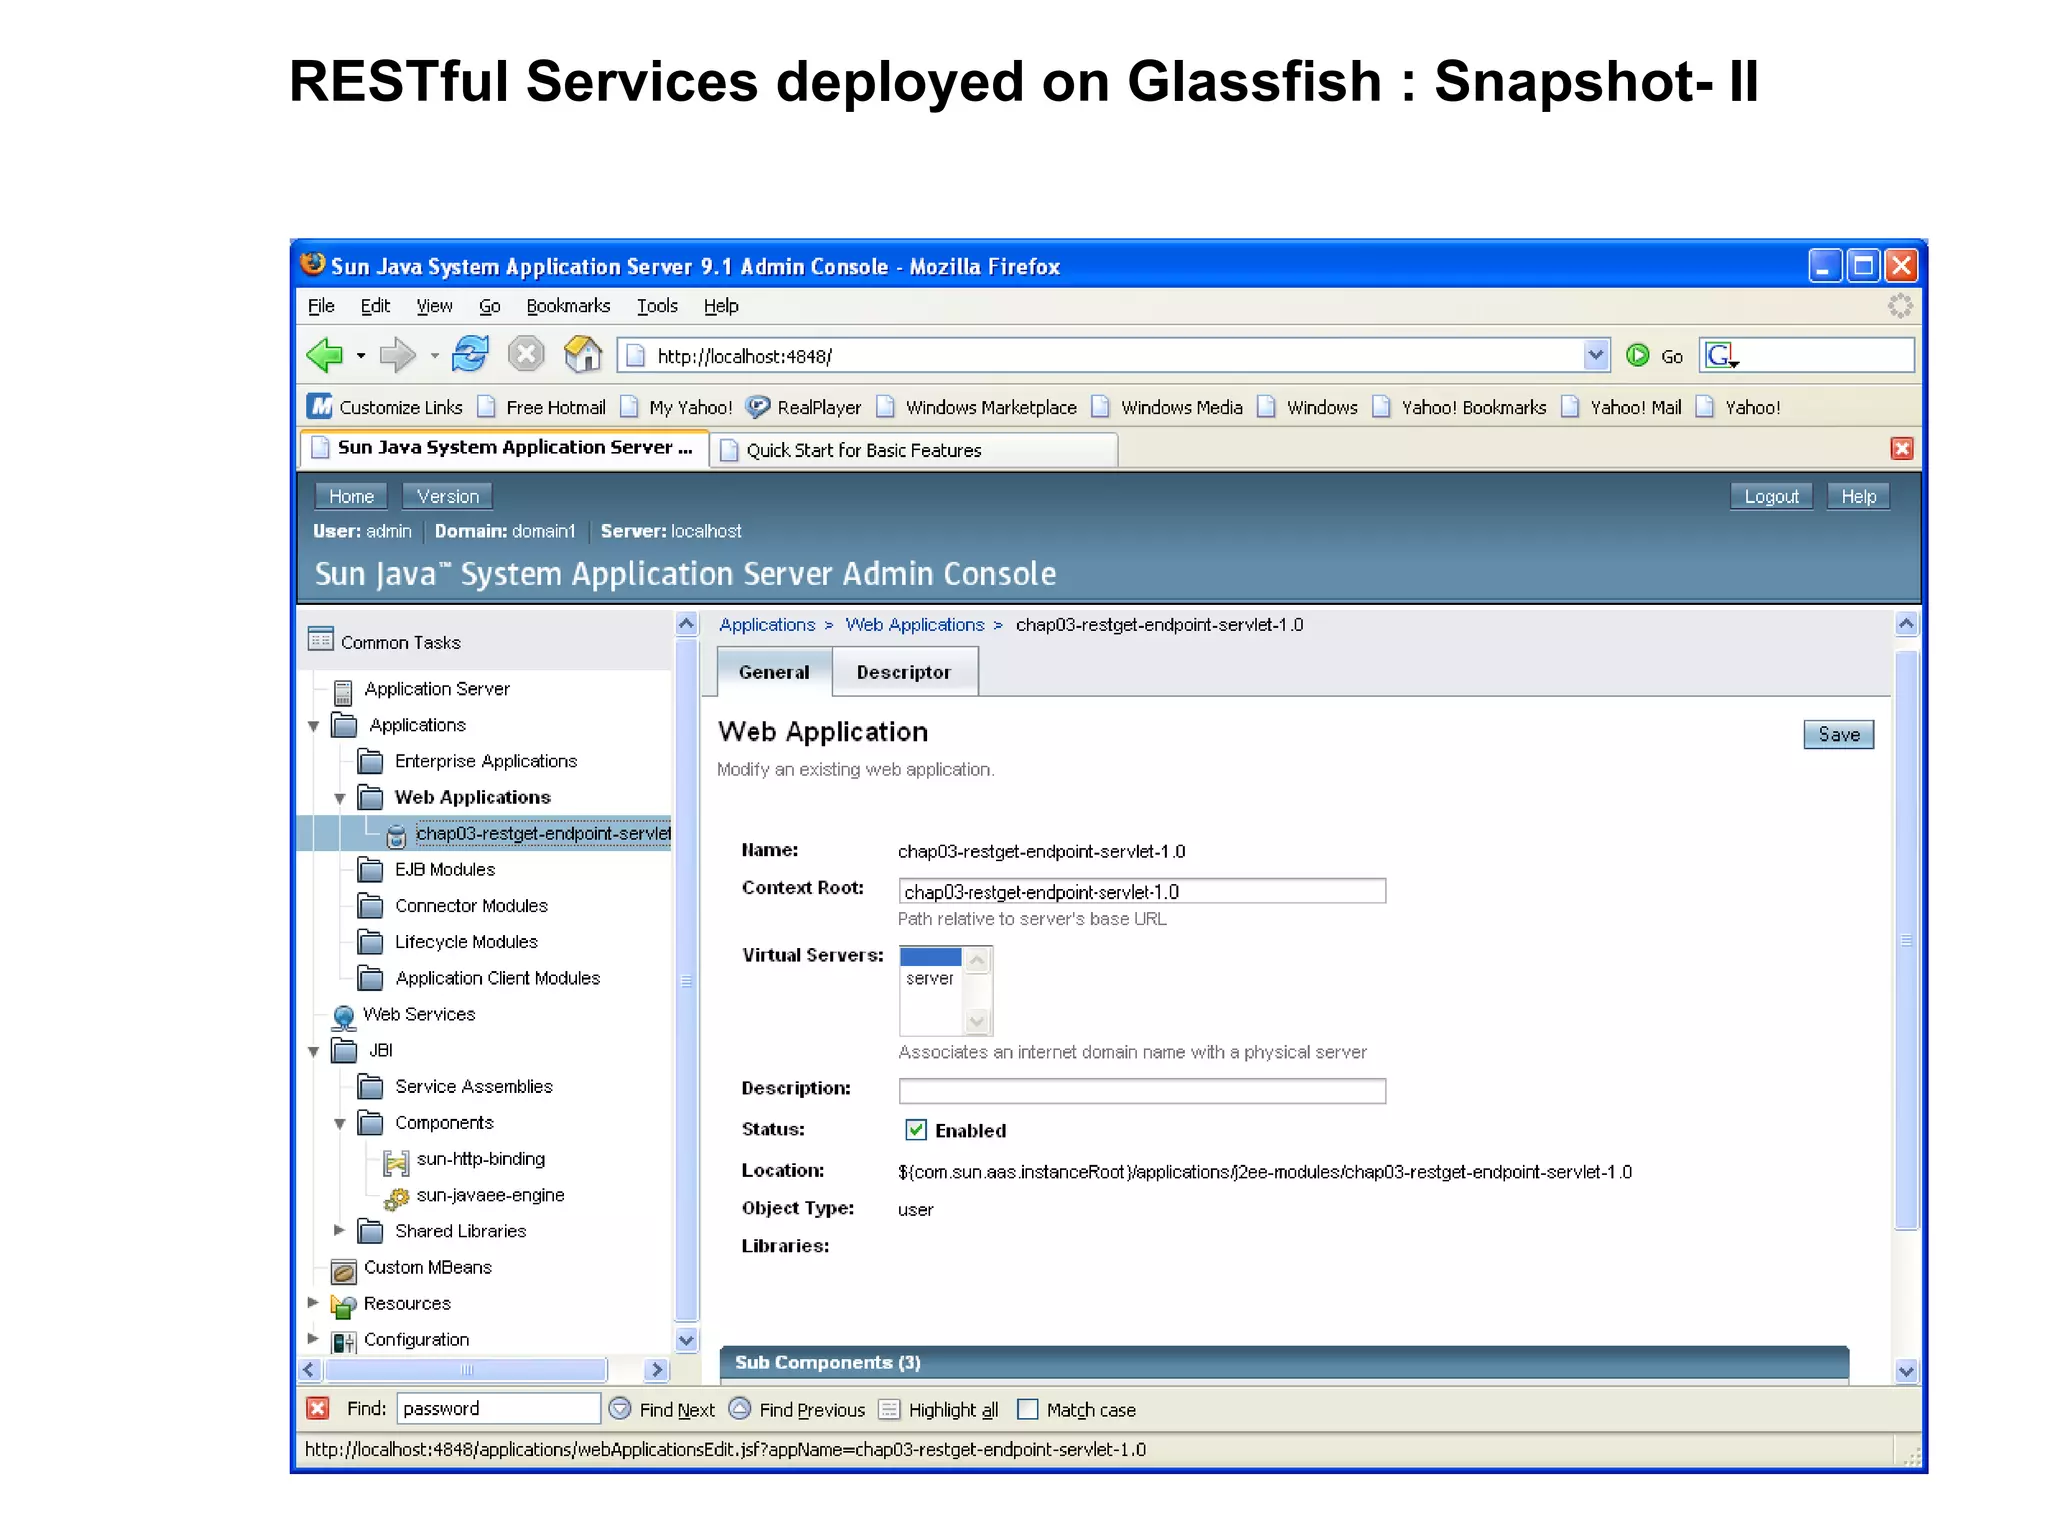Toggle the Match case checkbox
Screen dimensions: 2048x1536
(x=1027, y=1409)
